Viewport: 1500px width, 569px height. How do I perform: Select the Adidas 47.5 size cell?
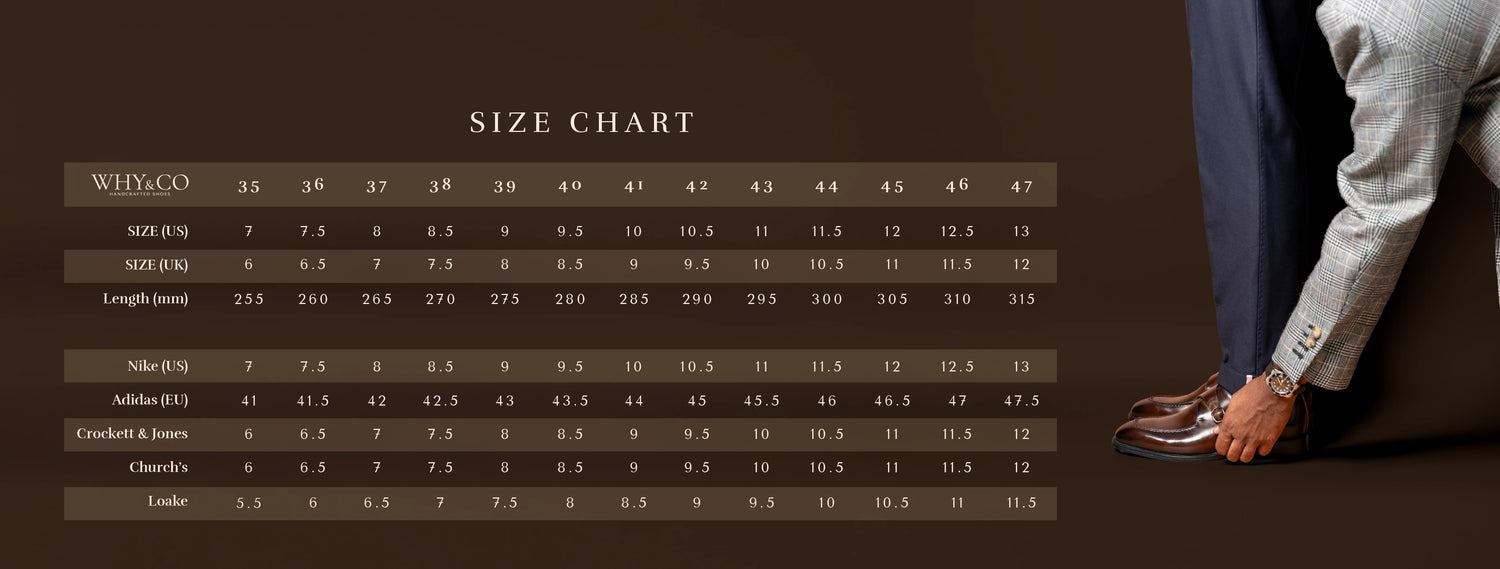1021,400
